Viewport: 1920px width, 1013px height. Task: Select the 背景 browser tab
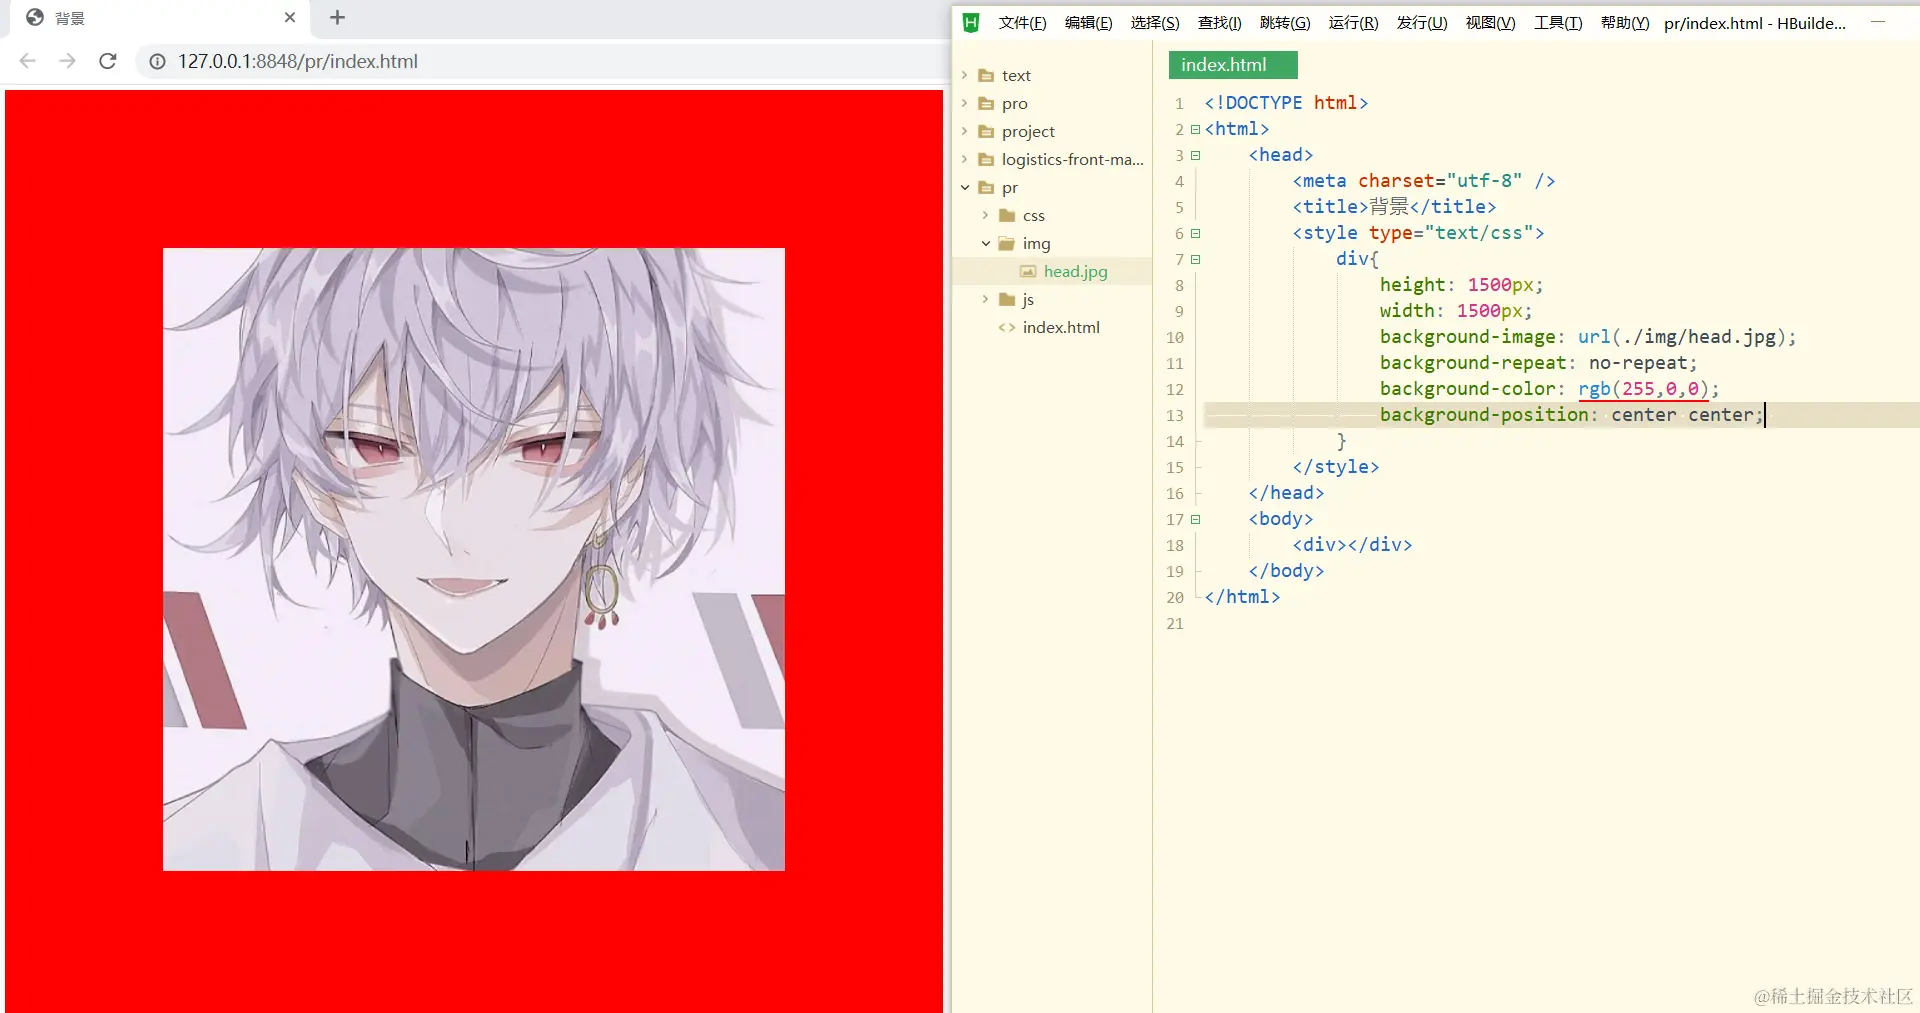[x=160, y=18]
